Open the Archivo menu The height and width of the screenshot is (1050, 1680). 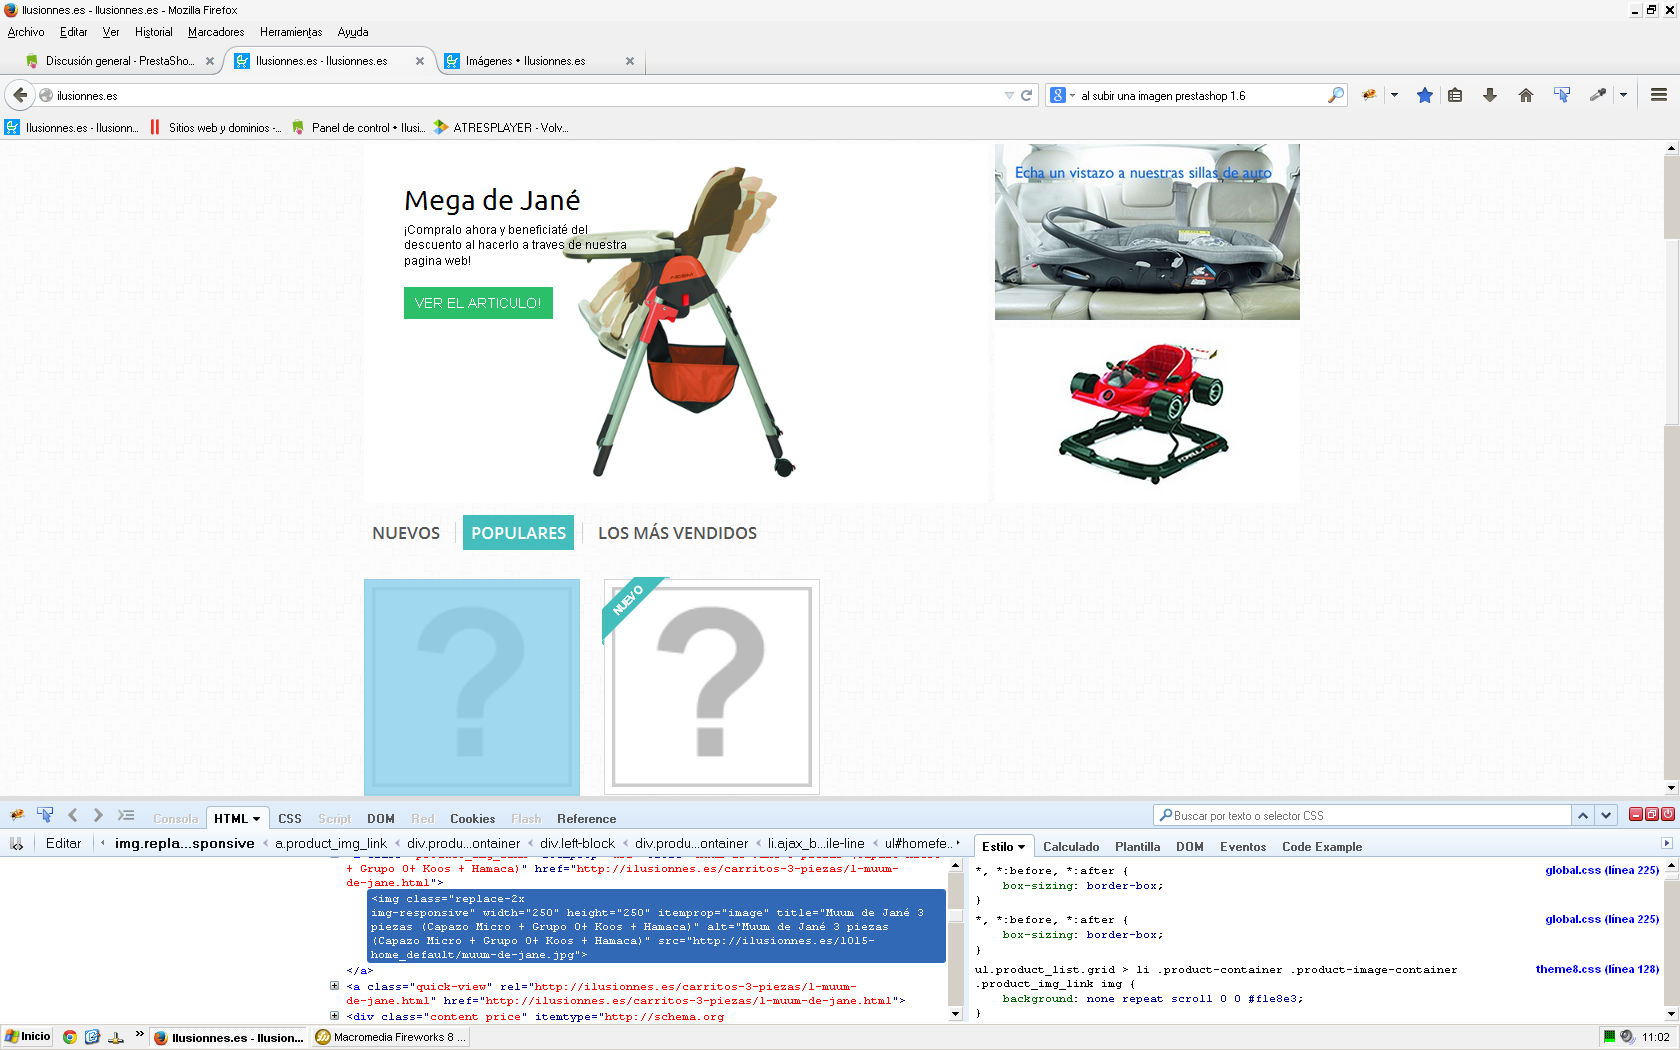click(26, 32)
